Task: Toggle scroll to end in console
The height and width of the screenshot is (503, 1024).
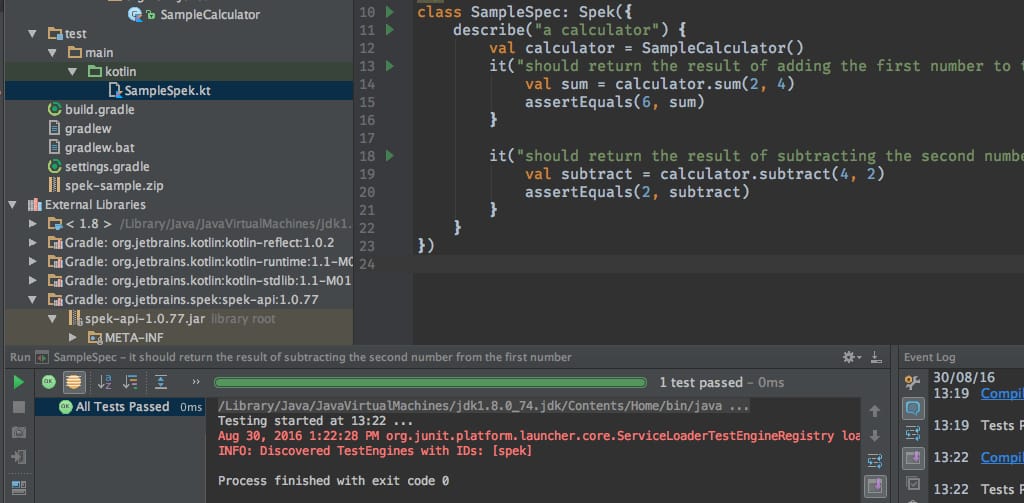Action: (x=876, y=486)
